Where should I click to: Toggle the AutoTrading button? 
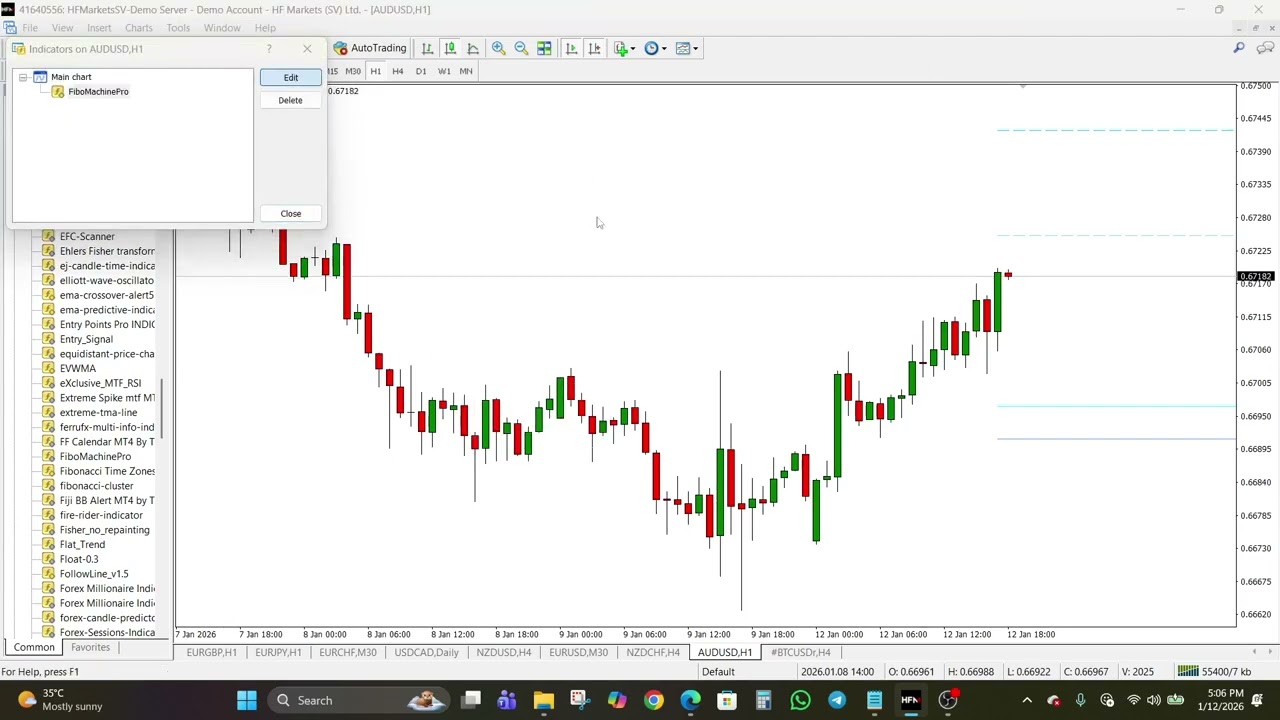tap(370, 48)
